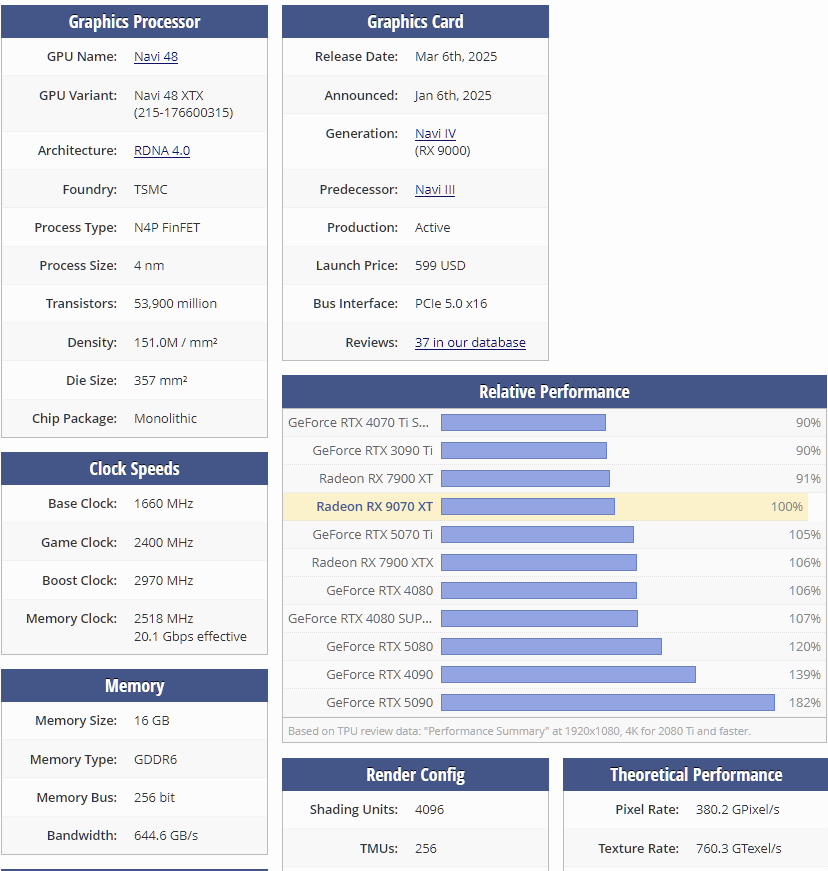The image size is (828, 871).
Task: Click the 1660 MHz base clock value
Action: [163, 503]
